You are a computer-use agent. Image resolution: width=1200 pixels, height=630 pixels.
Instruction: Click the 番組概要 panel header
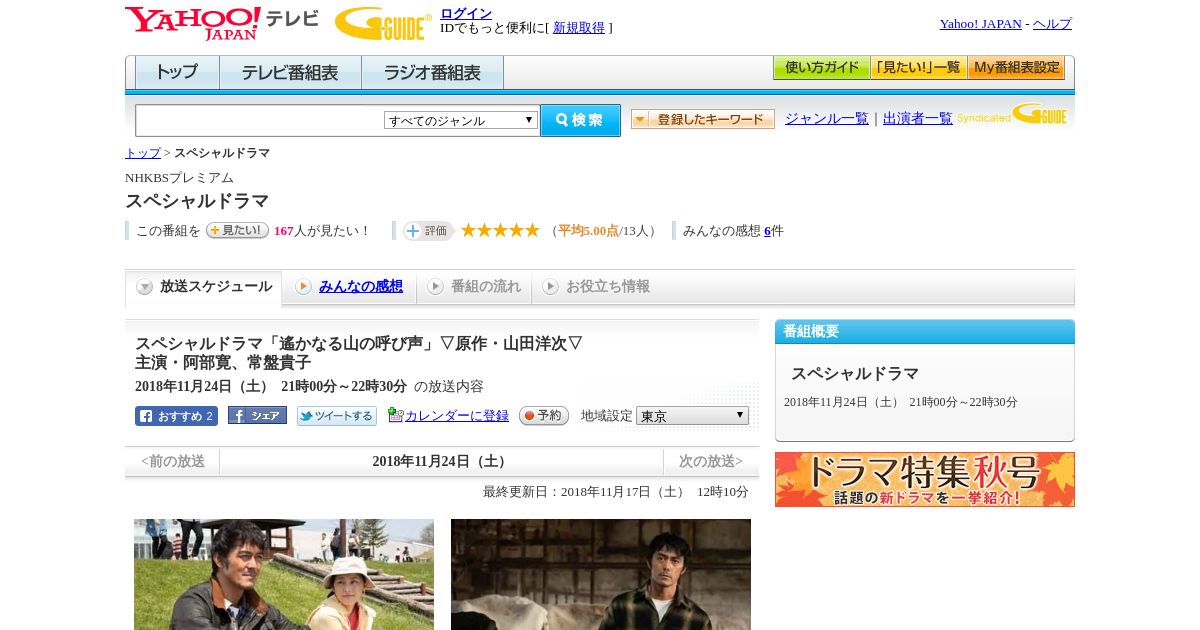pyautogui.click(x=925, y=332)
